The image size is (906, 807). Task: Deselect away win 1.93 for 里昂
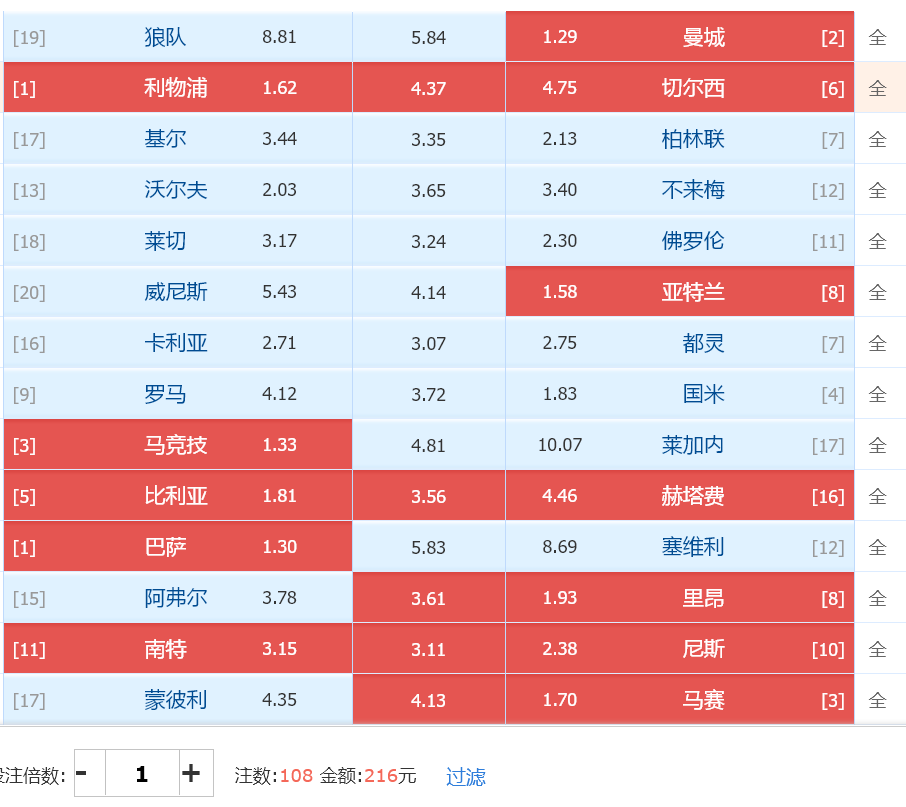coord(680,598)
